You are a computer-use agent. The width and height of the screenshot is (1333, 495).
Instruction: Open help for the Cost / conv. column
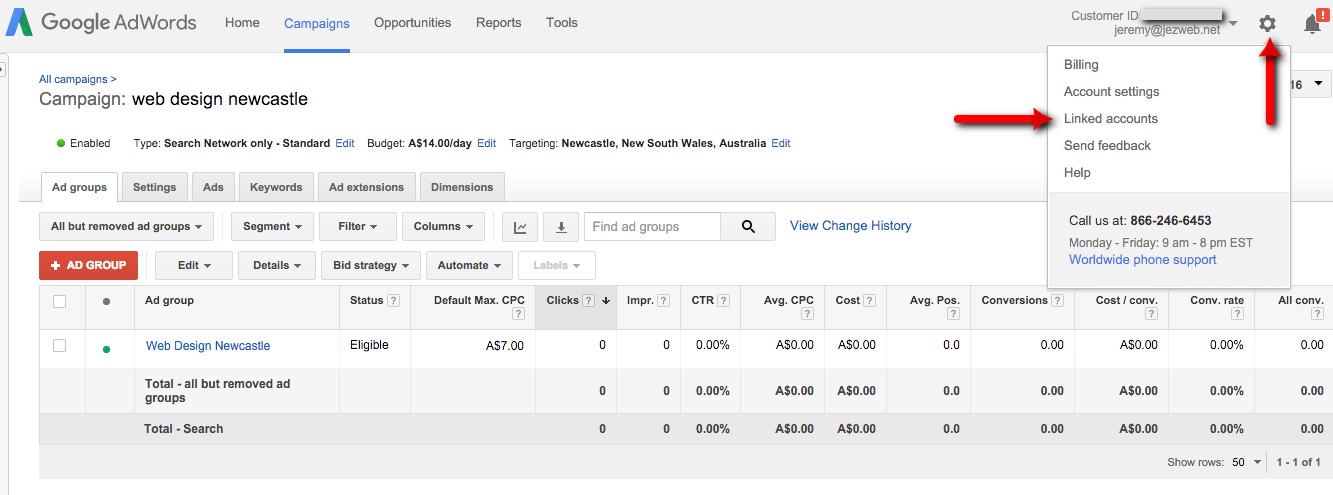1151,314
